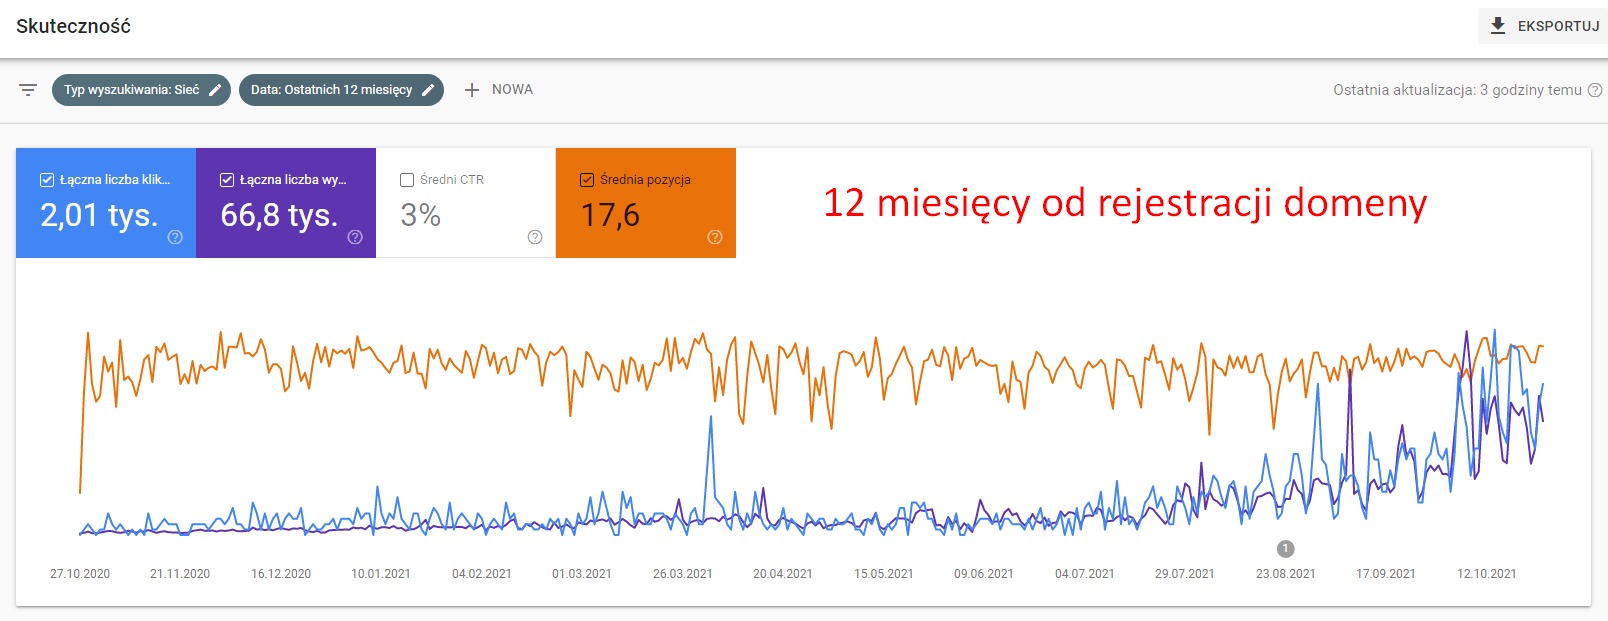The image size is (1608, 621).
Task: Open Typ wyszukiwania: Sieć filter chip
Action: click(130, 90)
